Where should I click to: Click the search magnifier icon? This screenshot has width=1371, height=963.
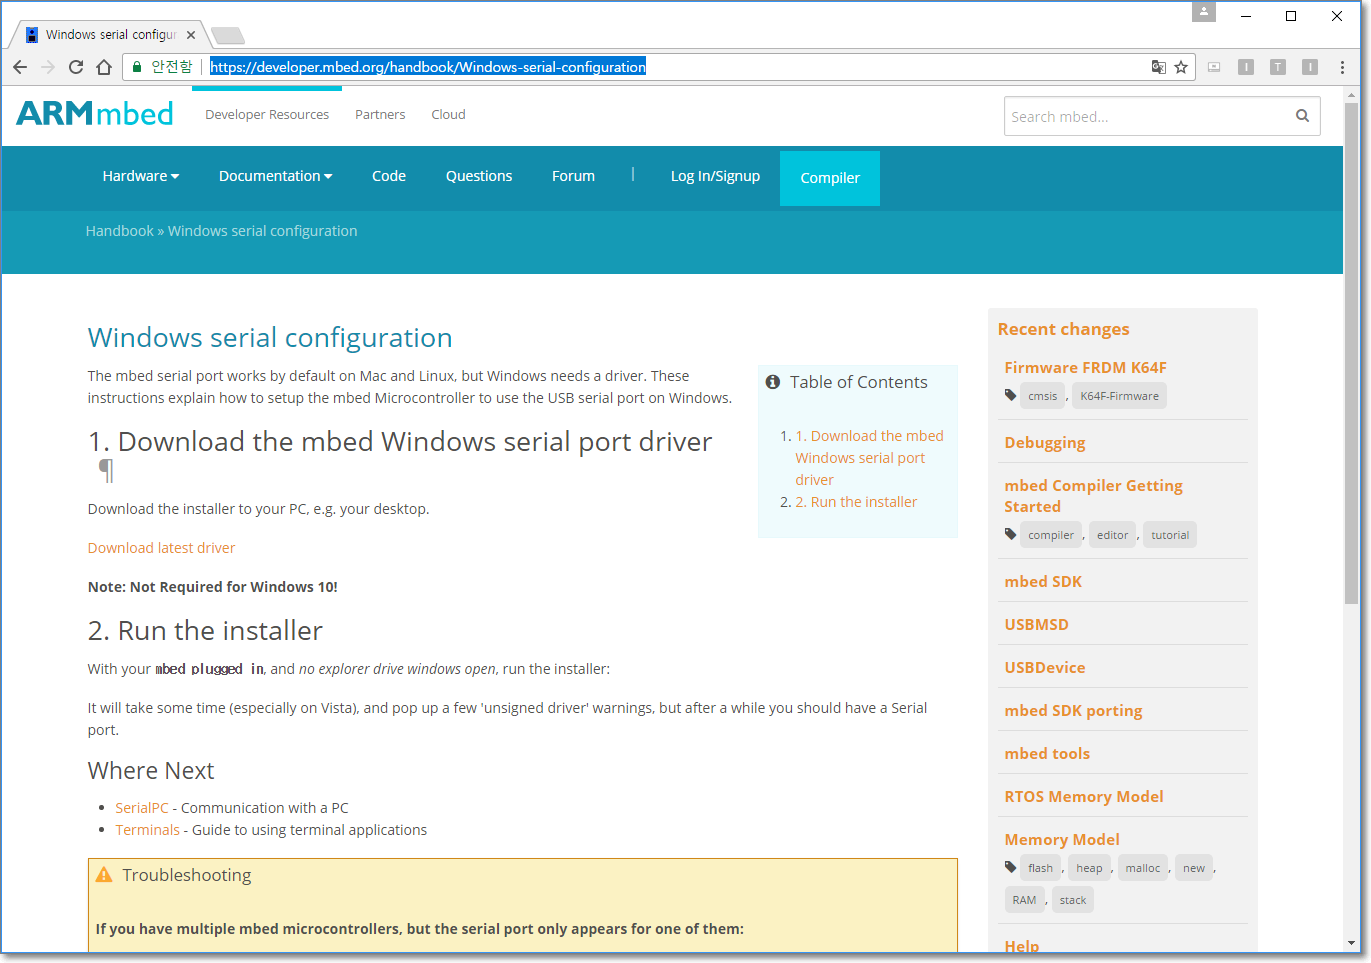click(1302, 116)
